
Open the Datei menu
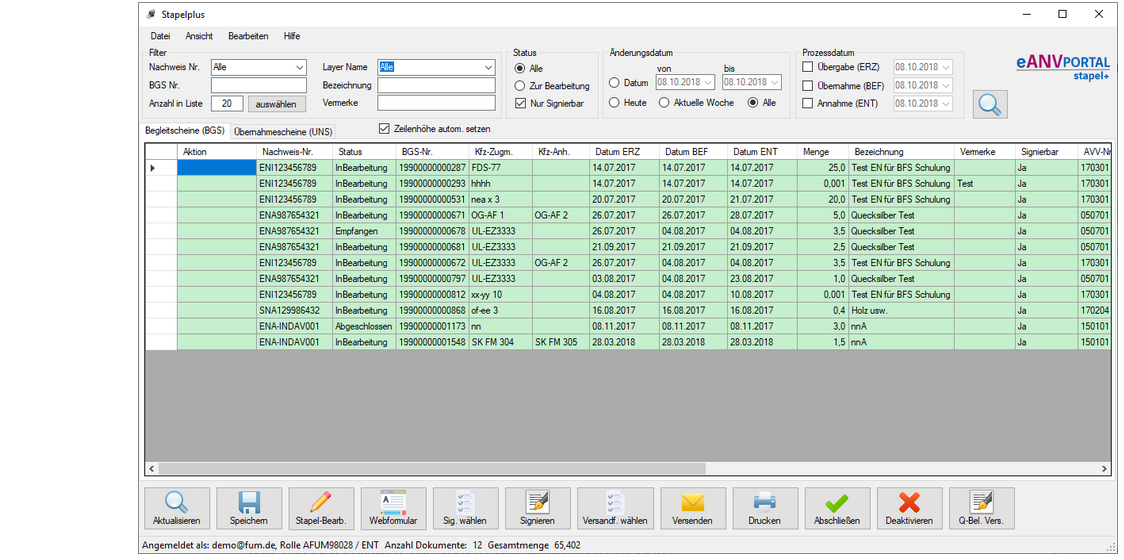pyautogui.click(x=161, y=36)
